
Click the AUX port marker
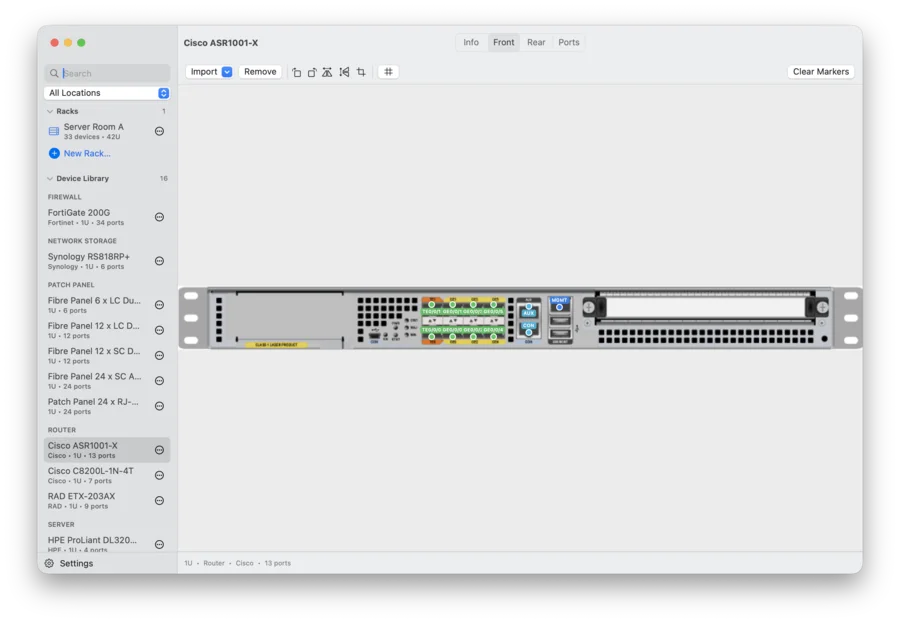(529, 306)
